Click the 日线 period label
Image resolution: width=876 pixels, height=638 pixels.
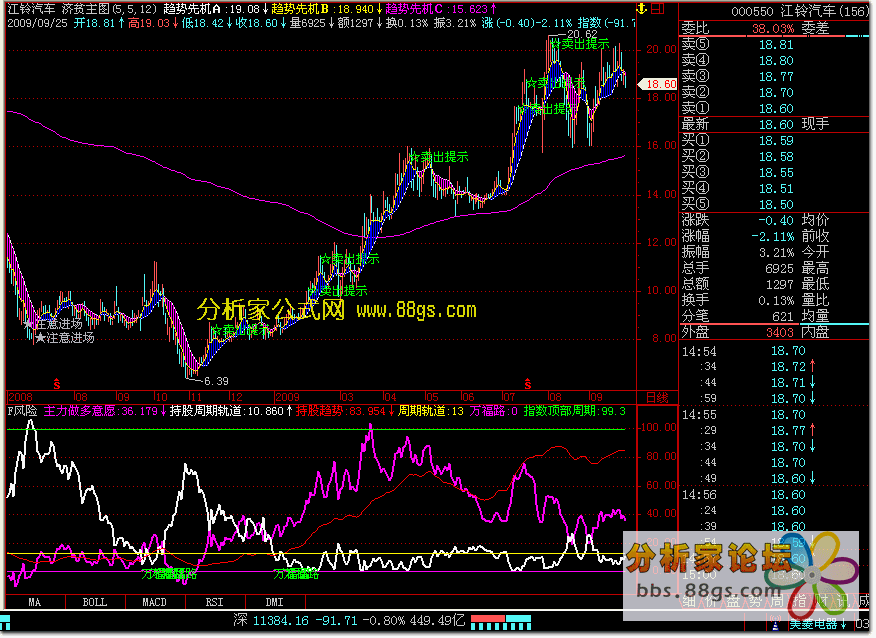point(657,397)
